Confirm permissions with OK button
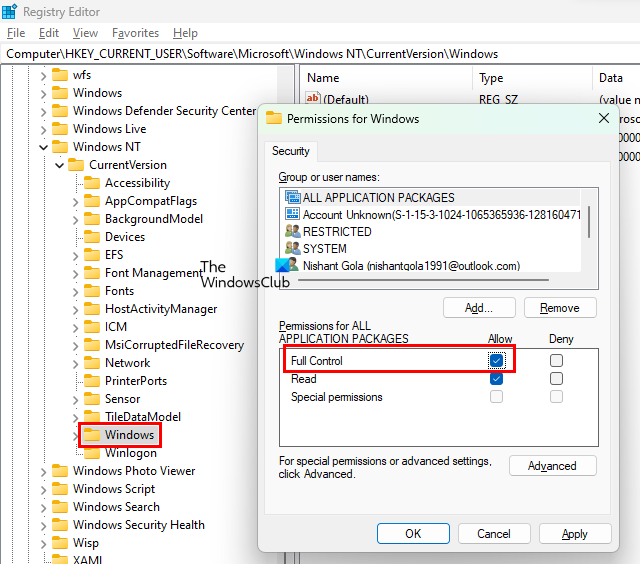 [x=413, y=533]
